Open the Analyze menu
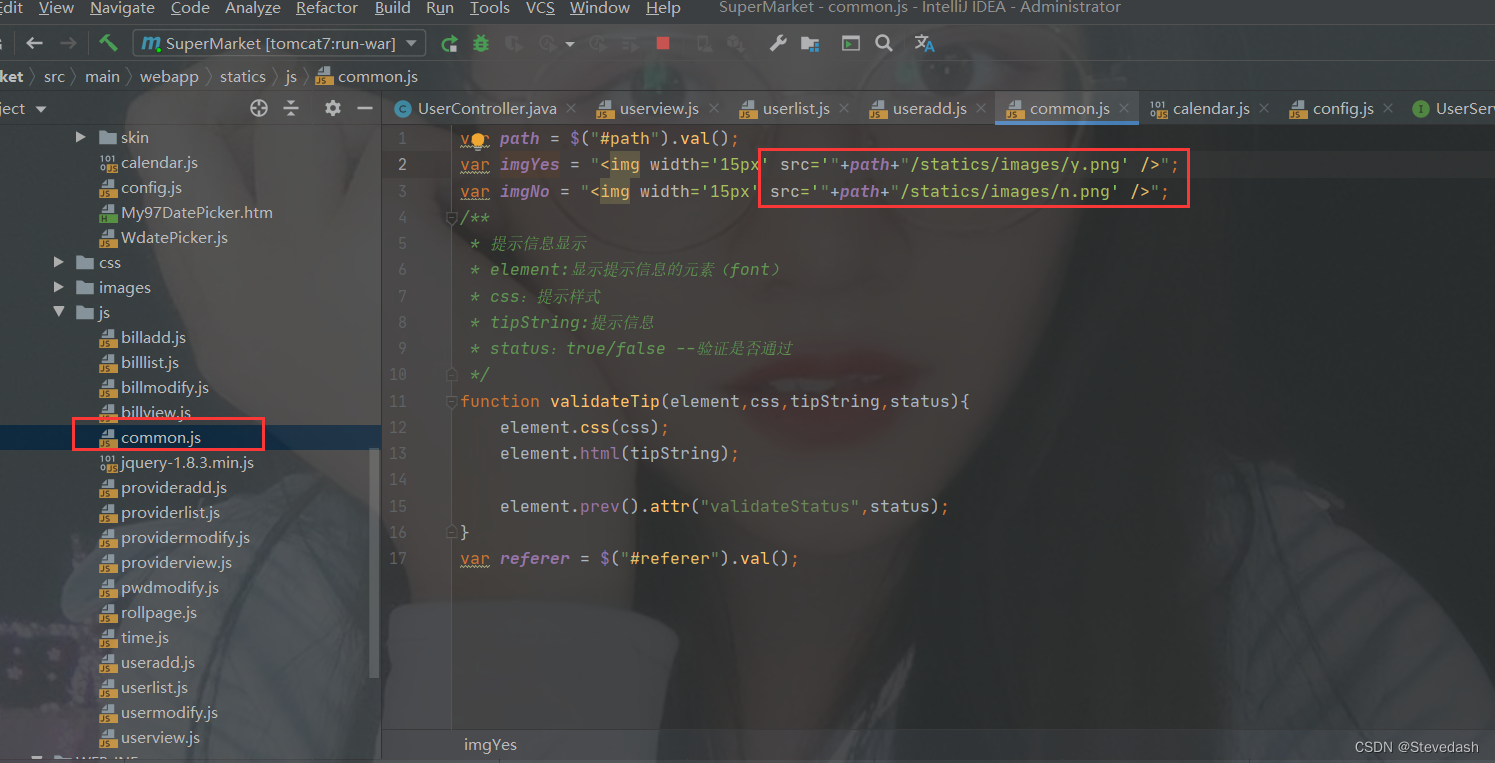 click(253, 8)
